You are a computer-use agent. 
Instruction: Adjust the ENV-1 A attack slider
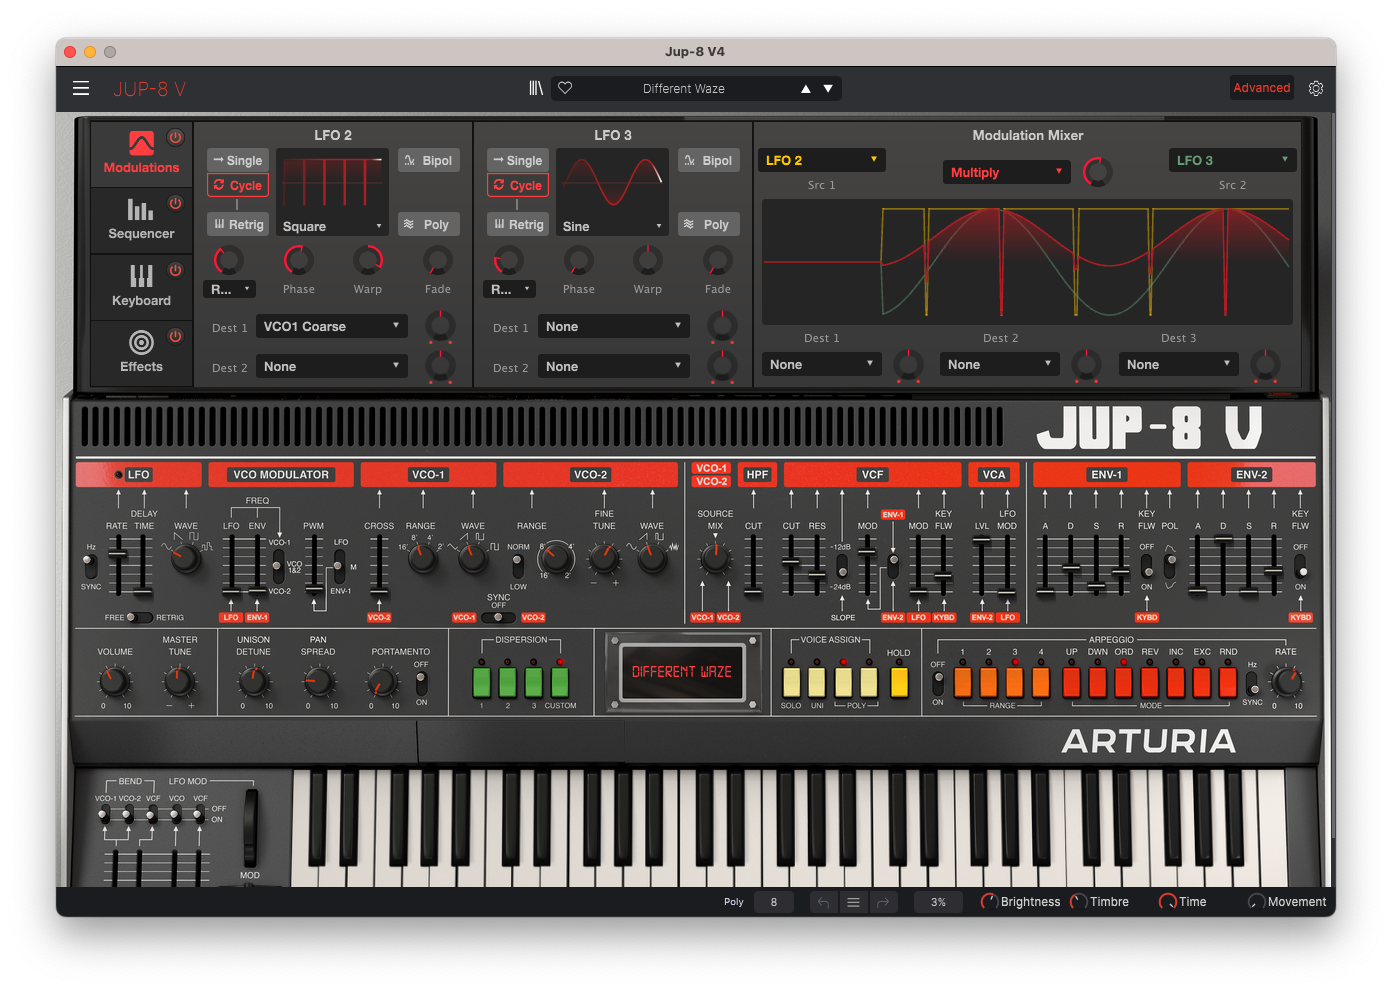[1046, 591]
